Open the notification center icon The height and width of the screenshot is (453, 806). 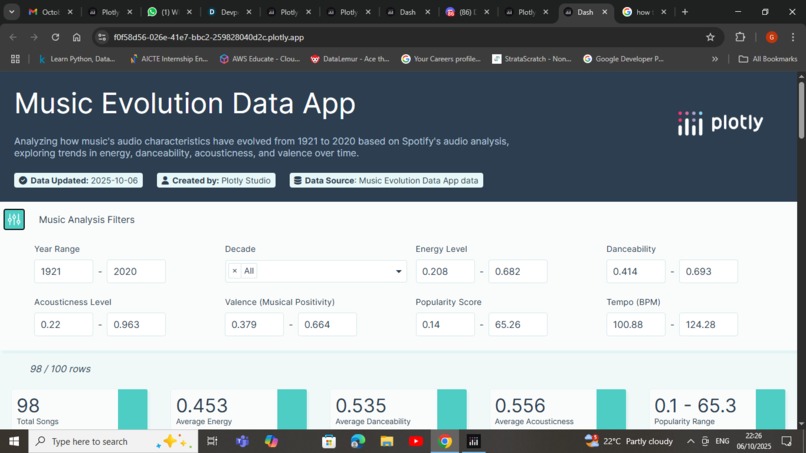pyautogui.click(x=786, y=441)
